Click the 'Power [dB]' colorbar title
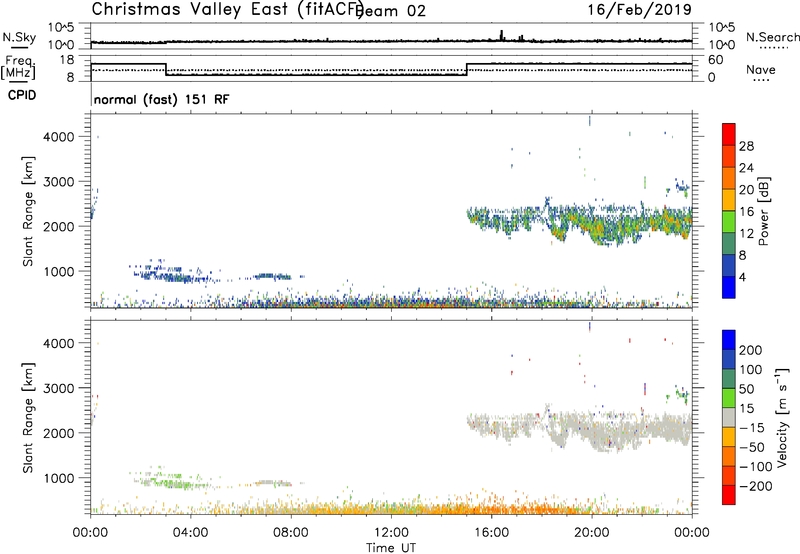The image size is (800, 554). [x=763, y=211]
